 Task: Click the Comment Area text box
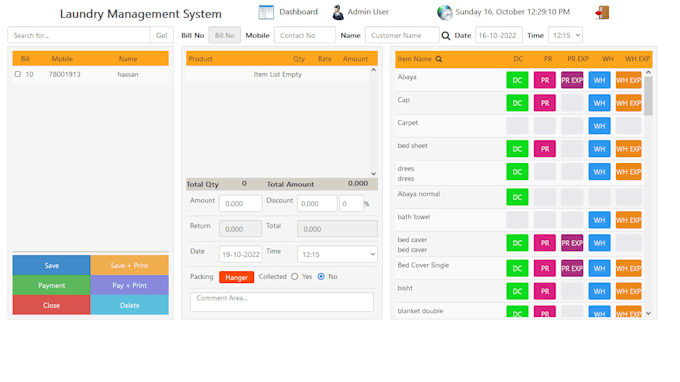[x=282, y=302]
